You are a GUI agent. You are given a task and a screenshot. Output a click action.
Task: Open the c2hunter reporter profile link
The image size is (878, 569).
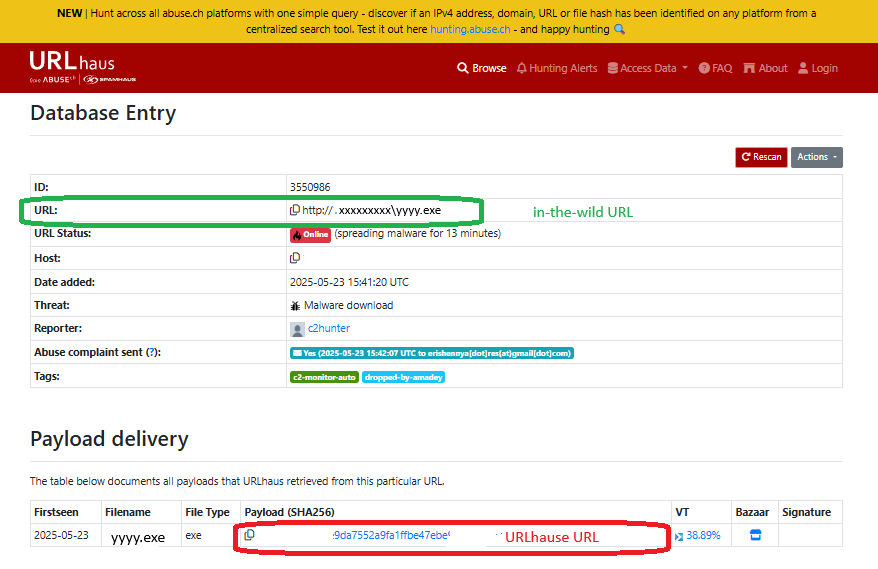tap(329, 328)
